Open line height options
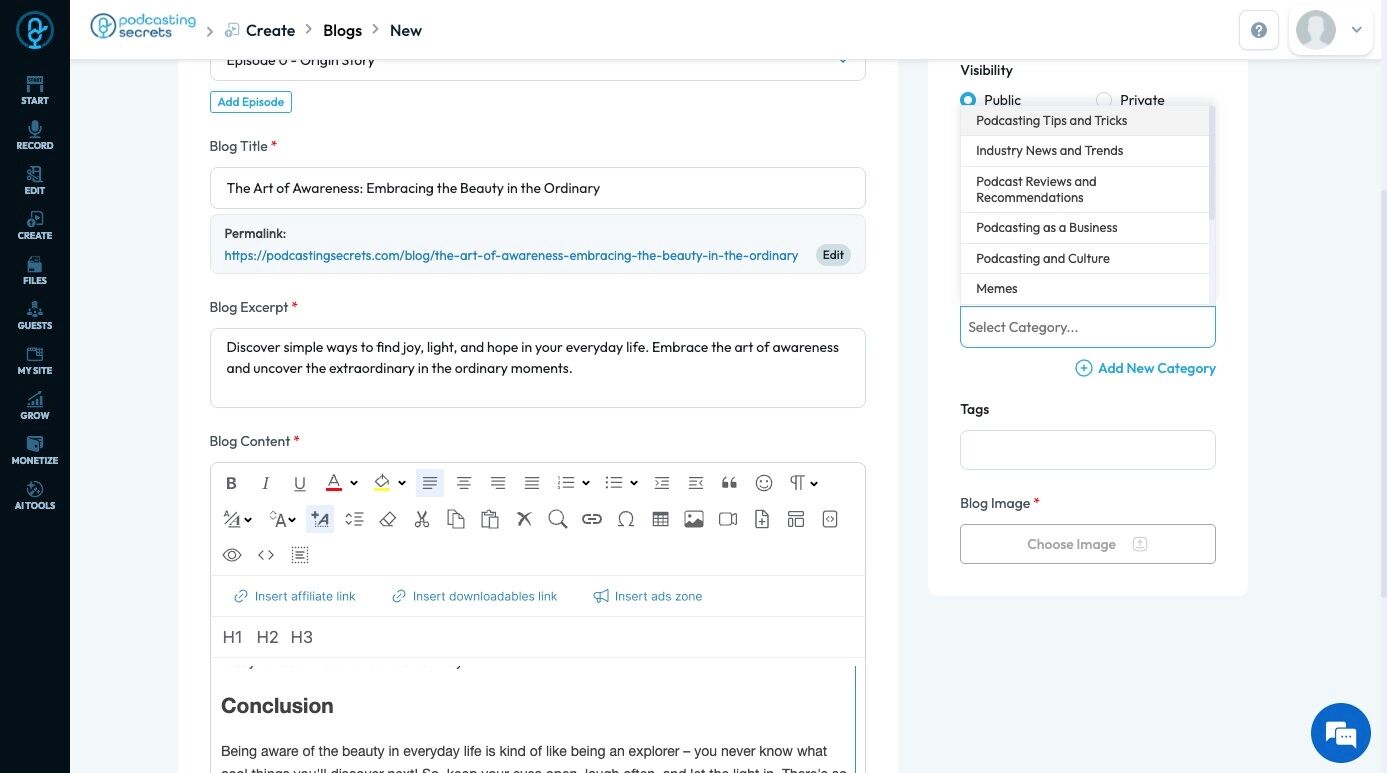Screen dimensions: 1387x773 pyautogui.click(x=354, y=519)
